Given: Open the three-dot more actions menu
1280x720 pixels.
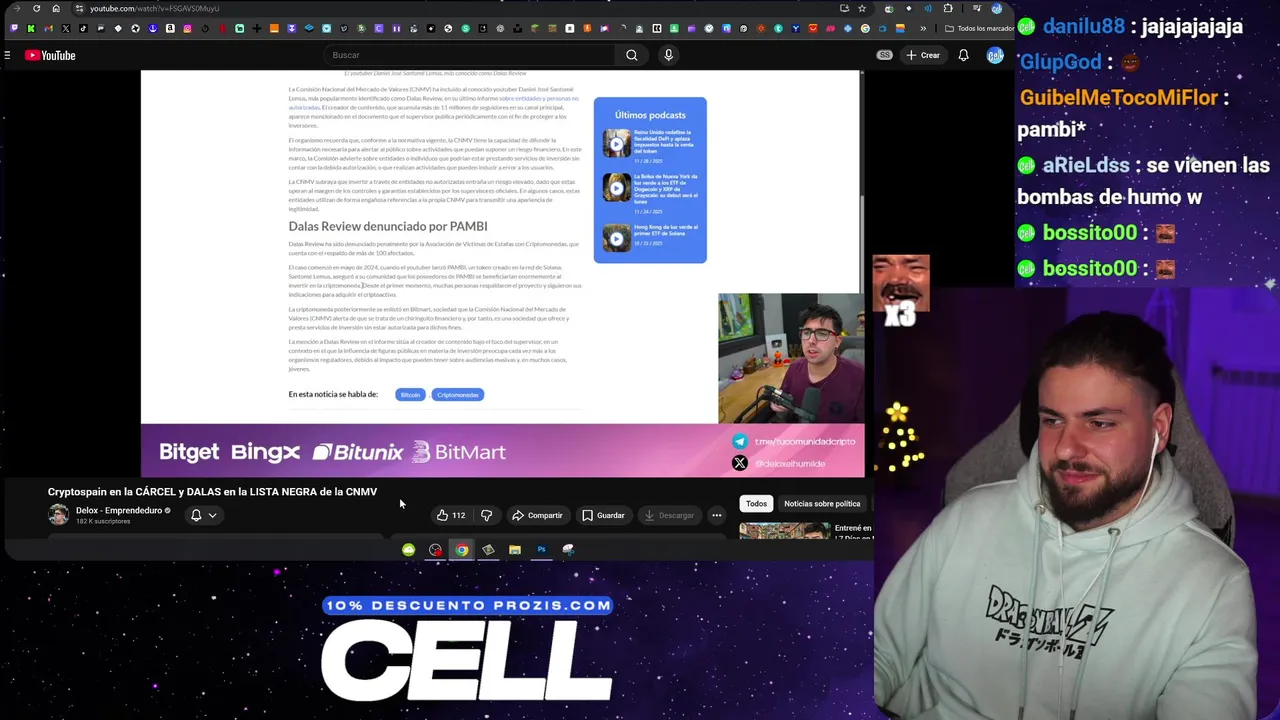Looking at the screenshot, I should click(x=716, y=515).
